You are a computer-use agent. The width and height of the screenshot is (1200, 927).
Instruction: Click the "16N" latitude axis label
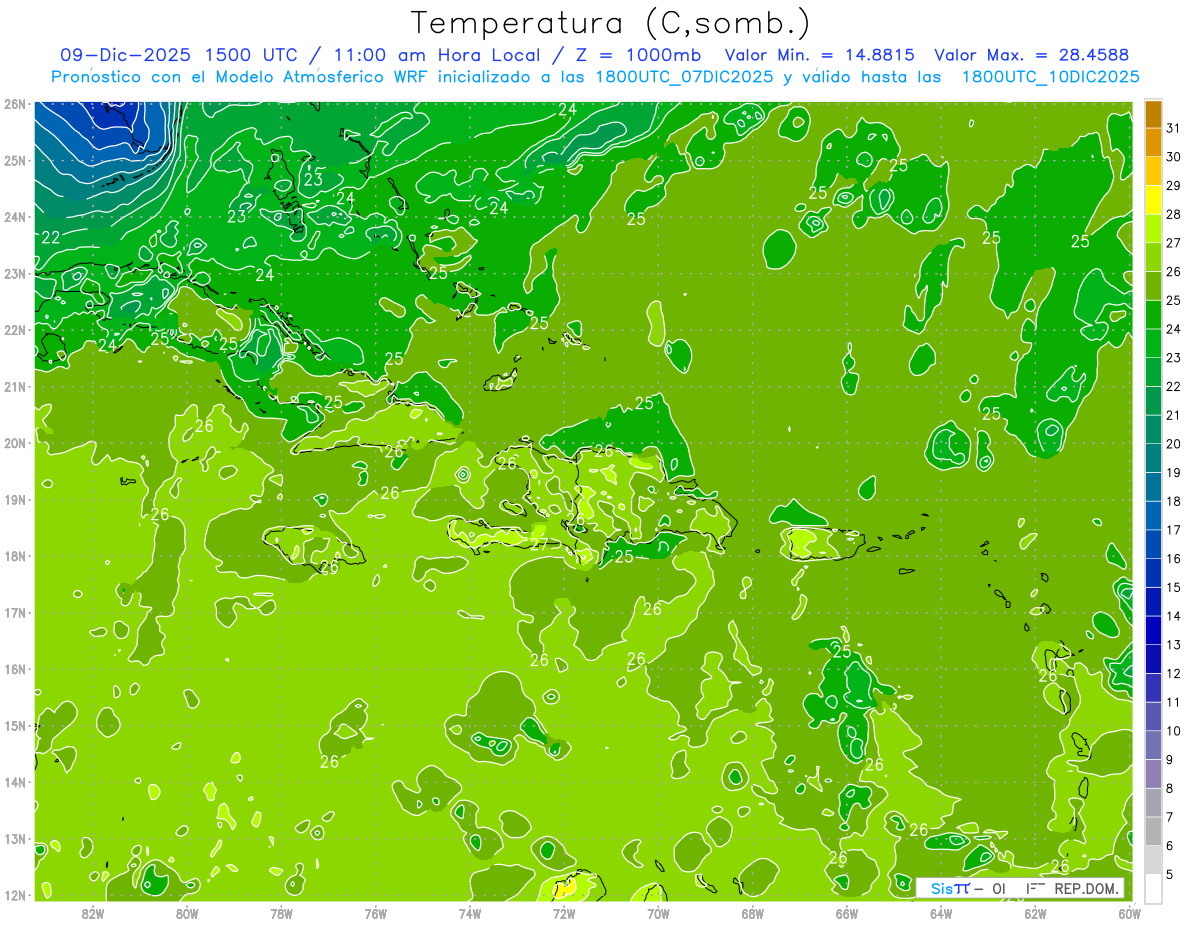point(15,669)
